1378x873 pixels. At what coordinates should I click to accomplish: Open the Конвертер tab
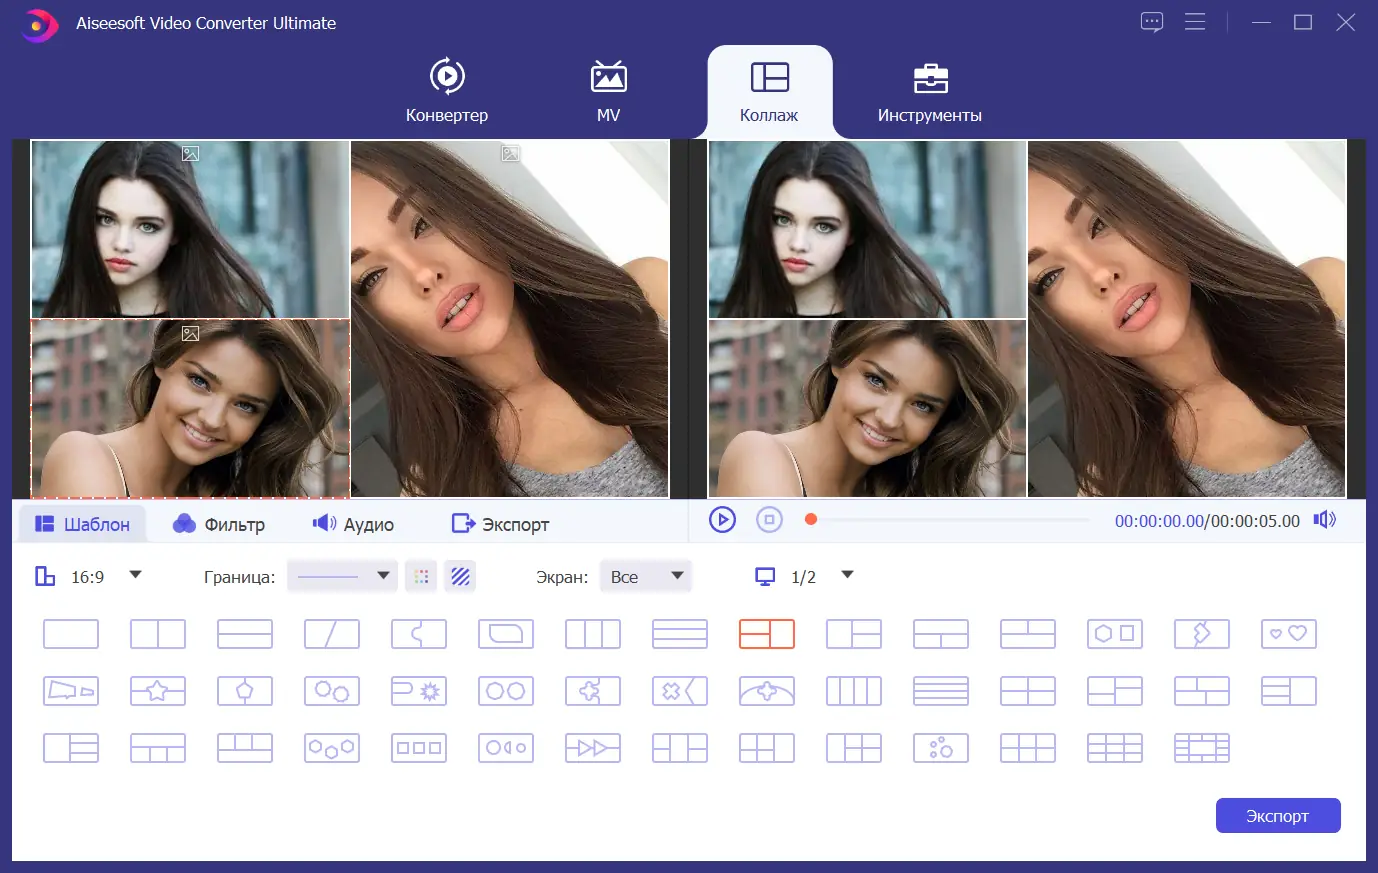pos(447,91)
